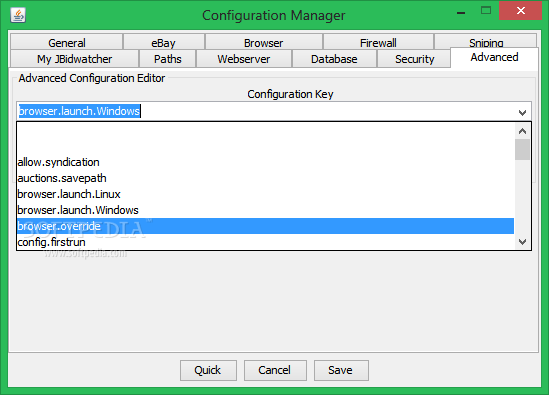The height and width of the screenshot is (395, 549).
Task: Open the Security tab
Action: (x=414, y=58)
